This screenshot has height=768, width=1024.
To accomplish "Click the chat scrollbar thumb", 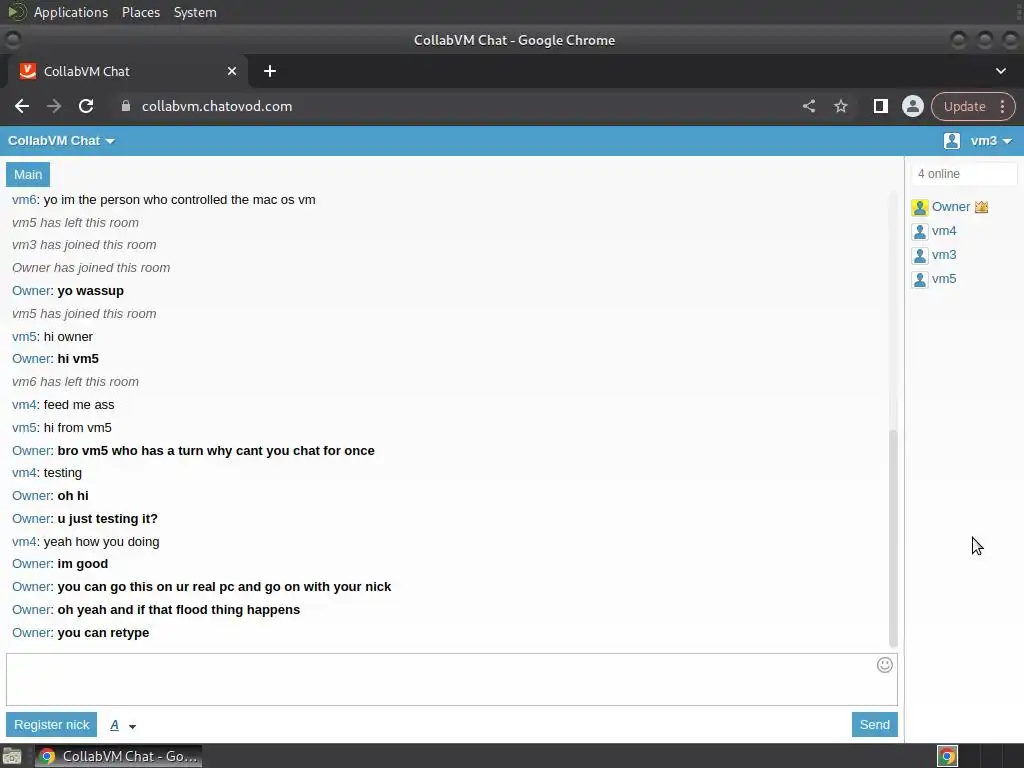I will [x=893, y=537].
